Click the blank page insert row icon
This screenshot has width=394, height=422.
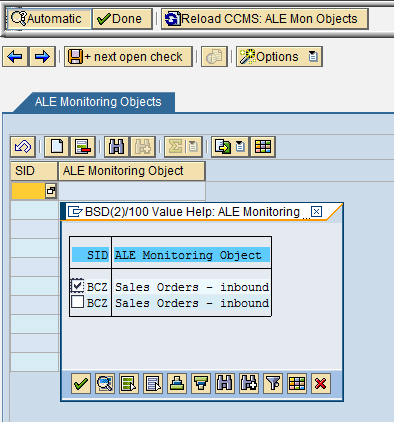(x=57, y=147)
